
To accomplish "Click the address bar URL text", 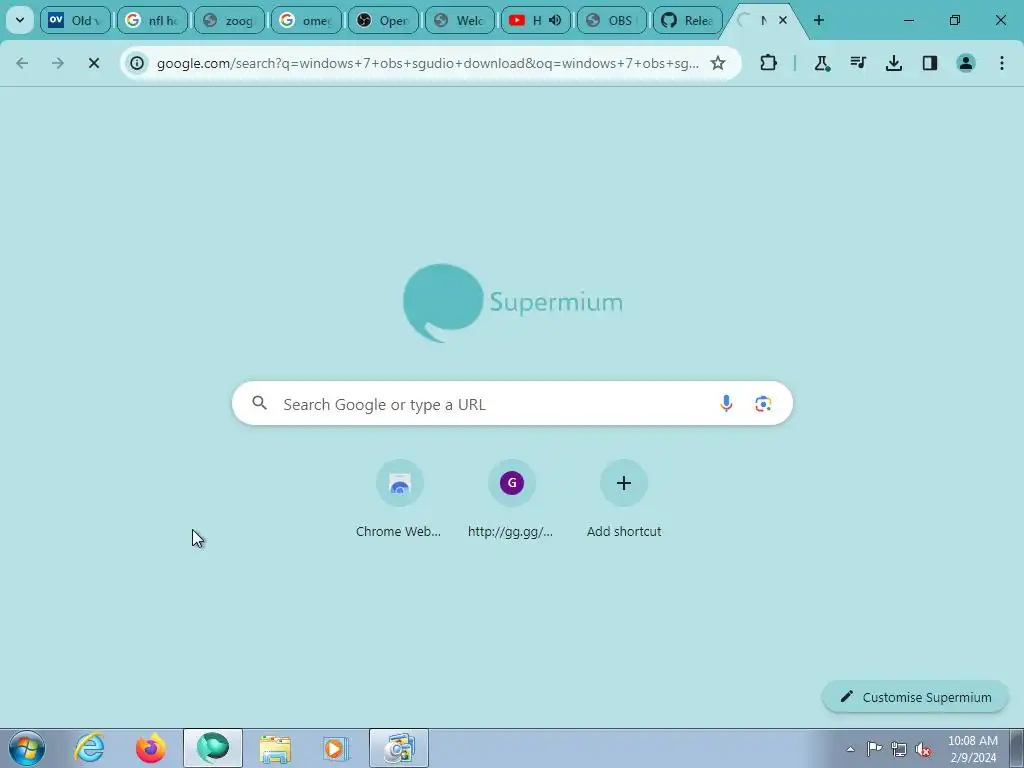I will [x=428, y=63].
